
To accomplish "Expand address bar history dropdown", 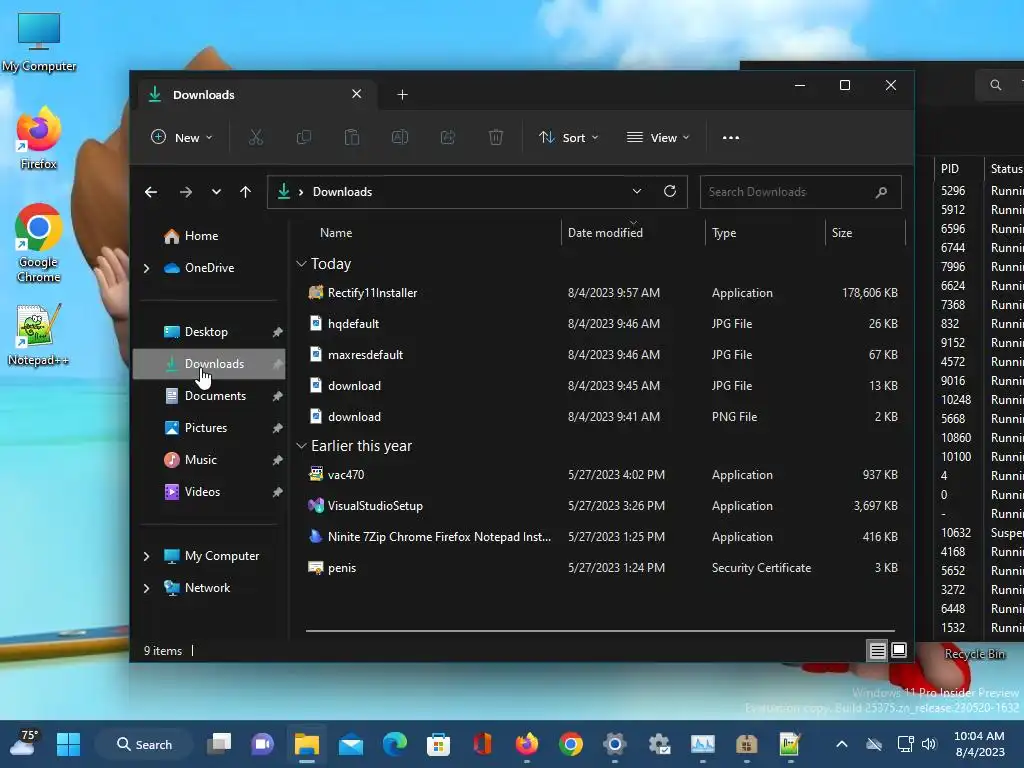I will 637,191.
